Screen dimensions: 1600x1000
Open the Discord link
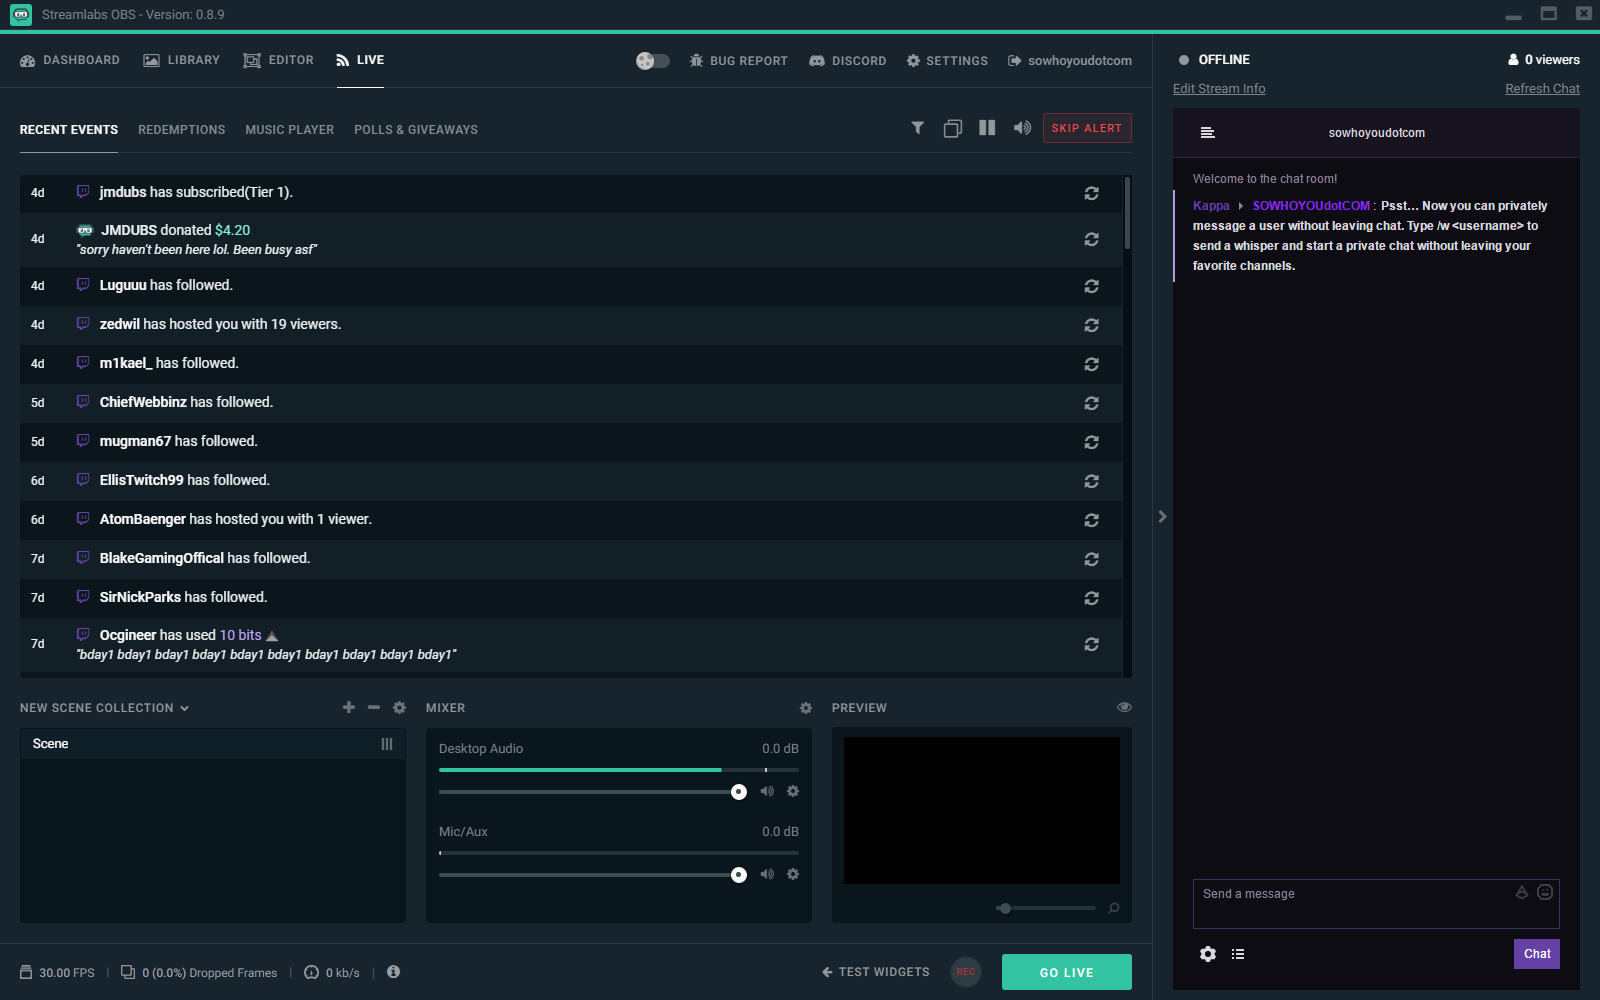[x=848, y=61]
